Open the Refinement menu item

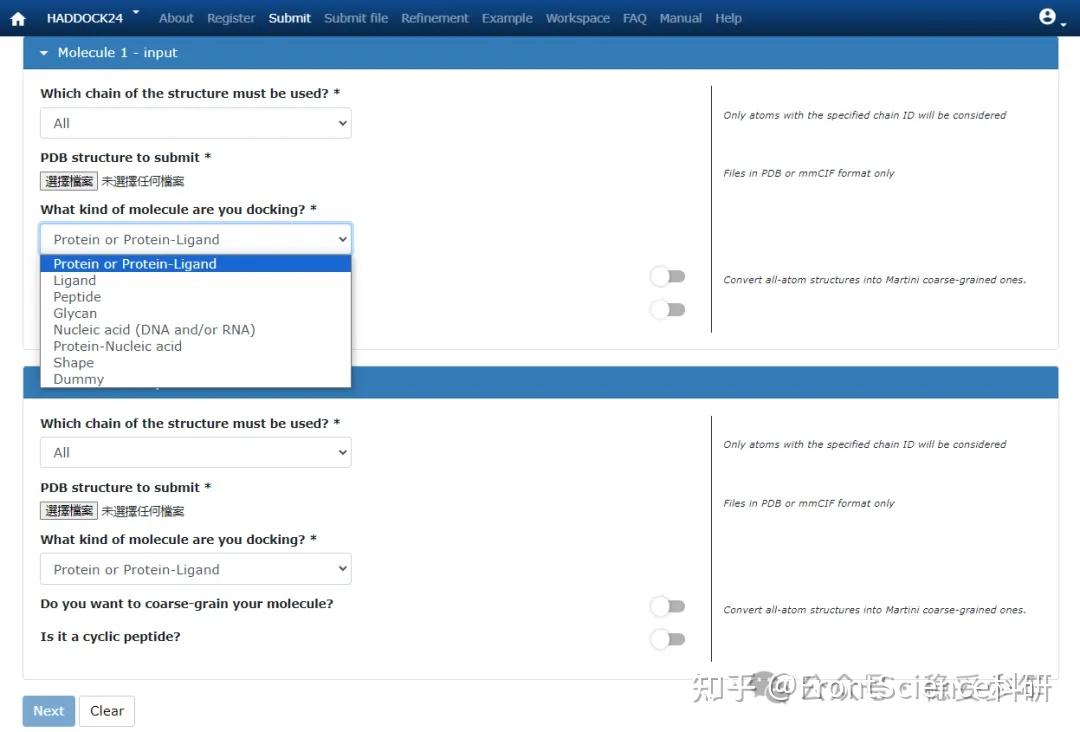[x=435, y=17]
